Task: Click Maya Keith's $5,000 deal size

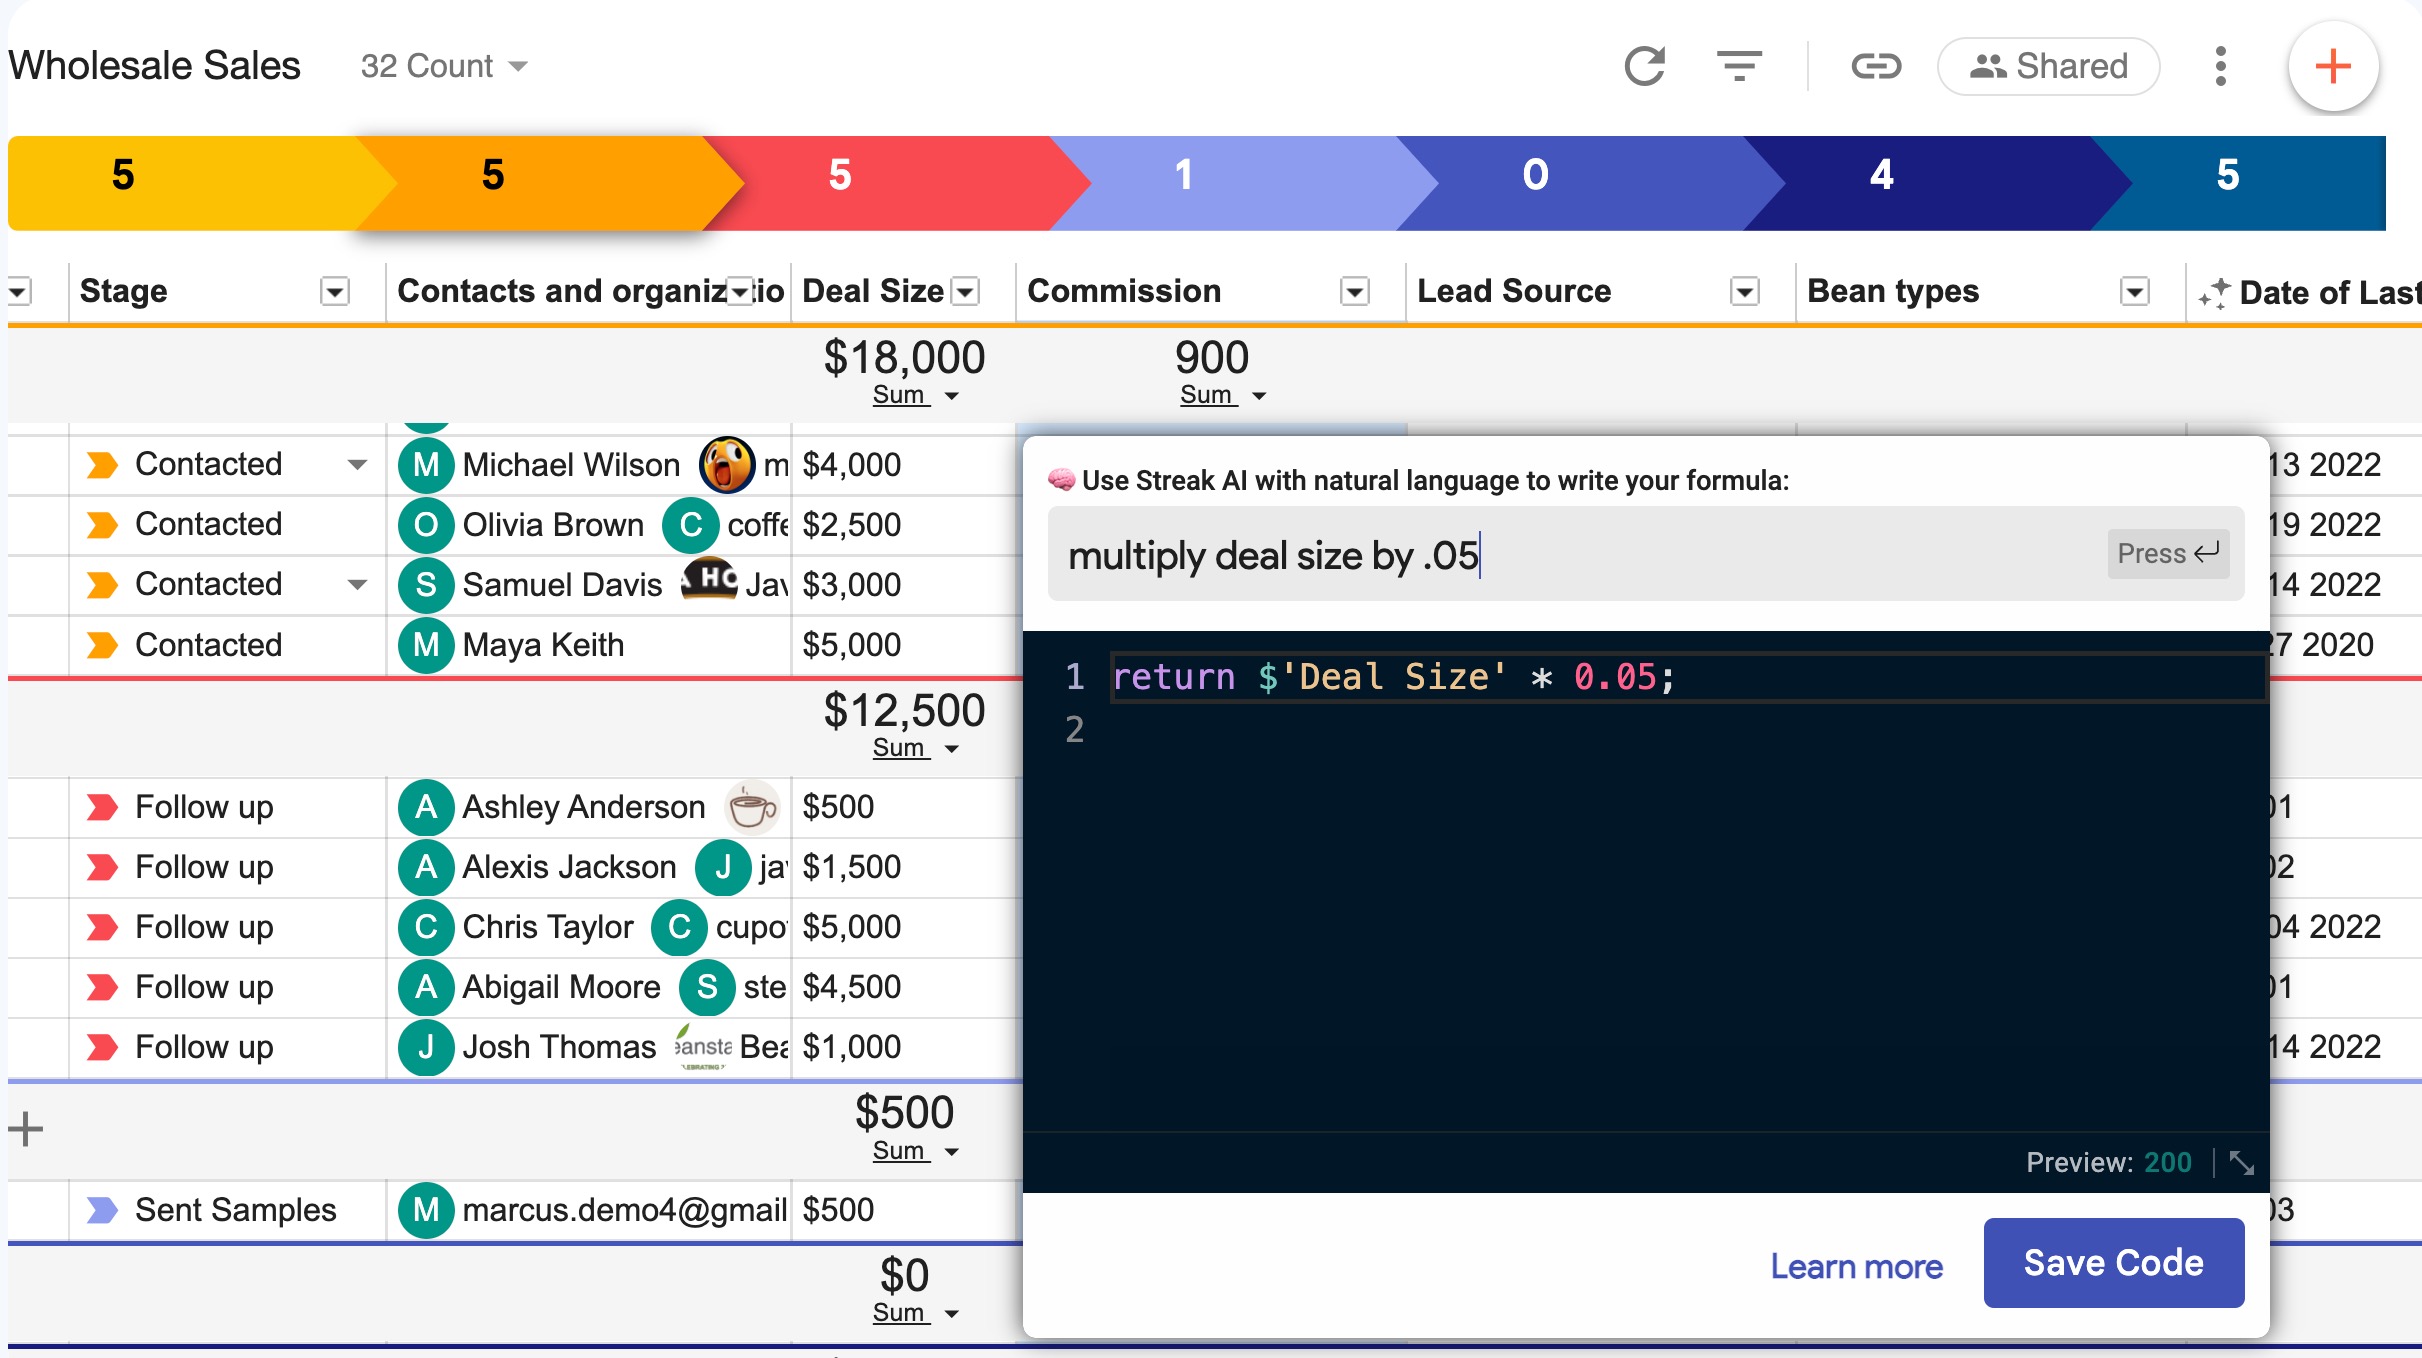Action: [x=905, y=645]
